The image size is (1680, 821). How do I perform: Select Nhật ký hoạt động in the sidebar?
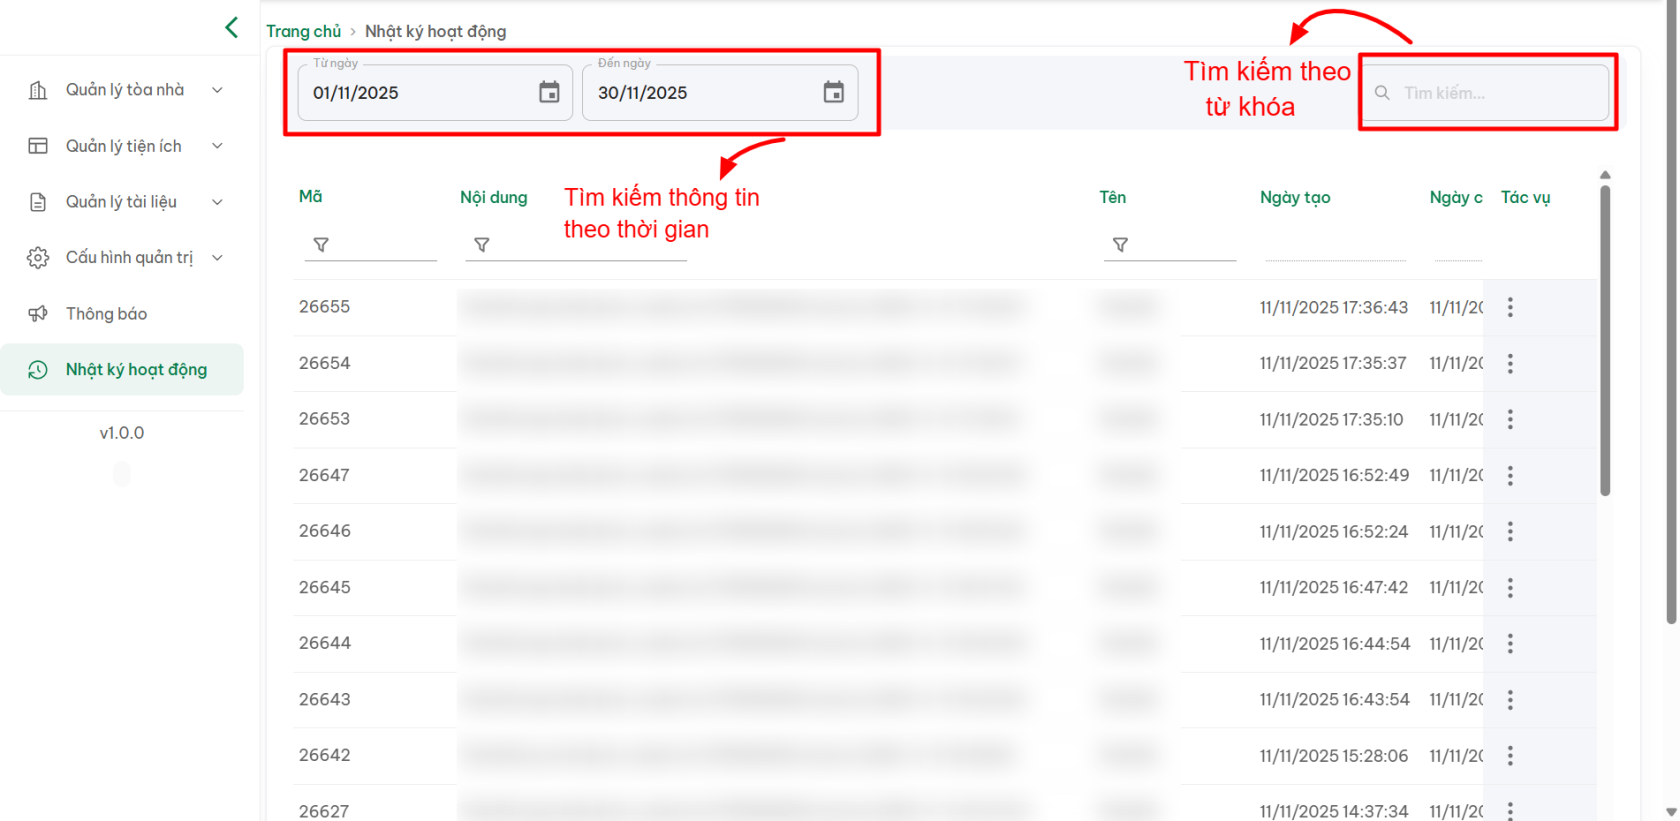[136, 370]
